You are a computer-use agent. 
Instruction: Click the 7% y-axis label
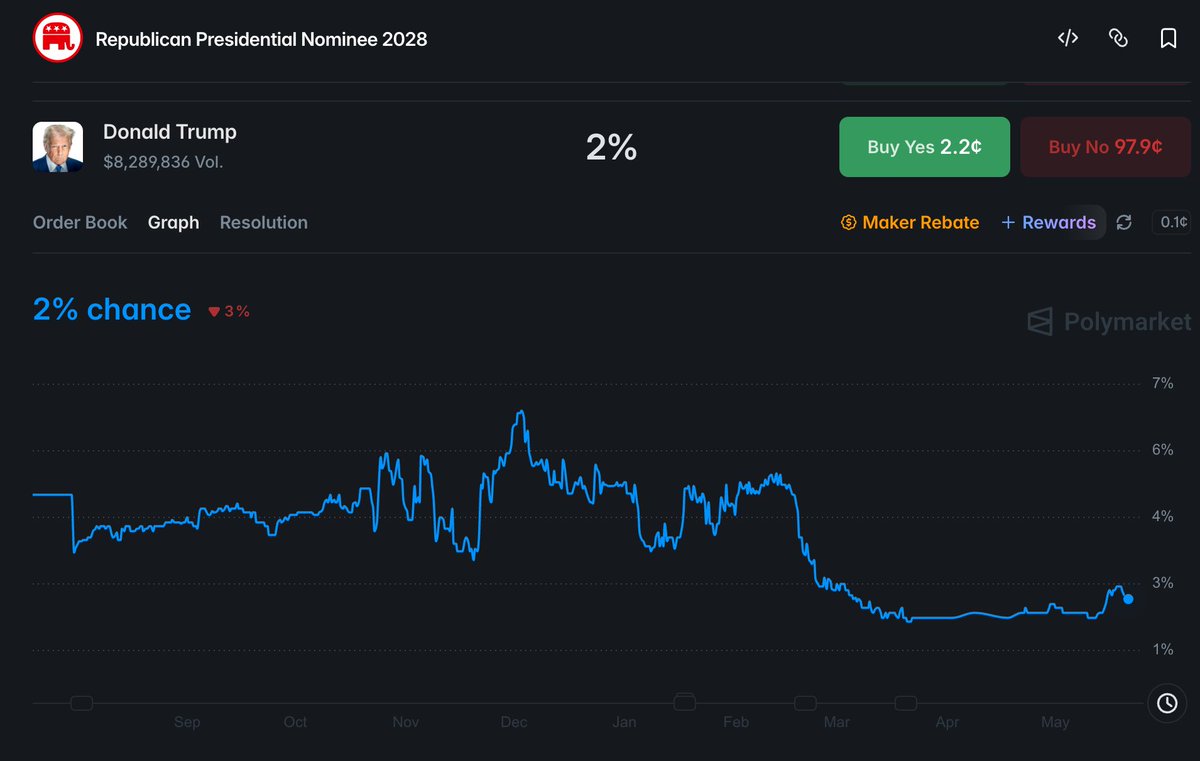(1162, 384)
